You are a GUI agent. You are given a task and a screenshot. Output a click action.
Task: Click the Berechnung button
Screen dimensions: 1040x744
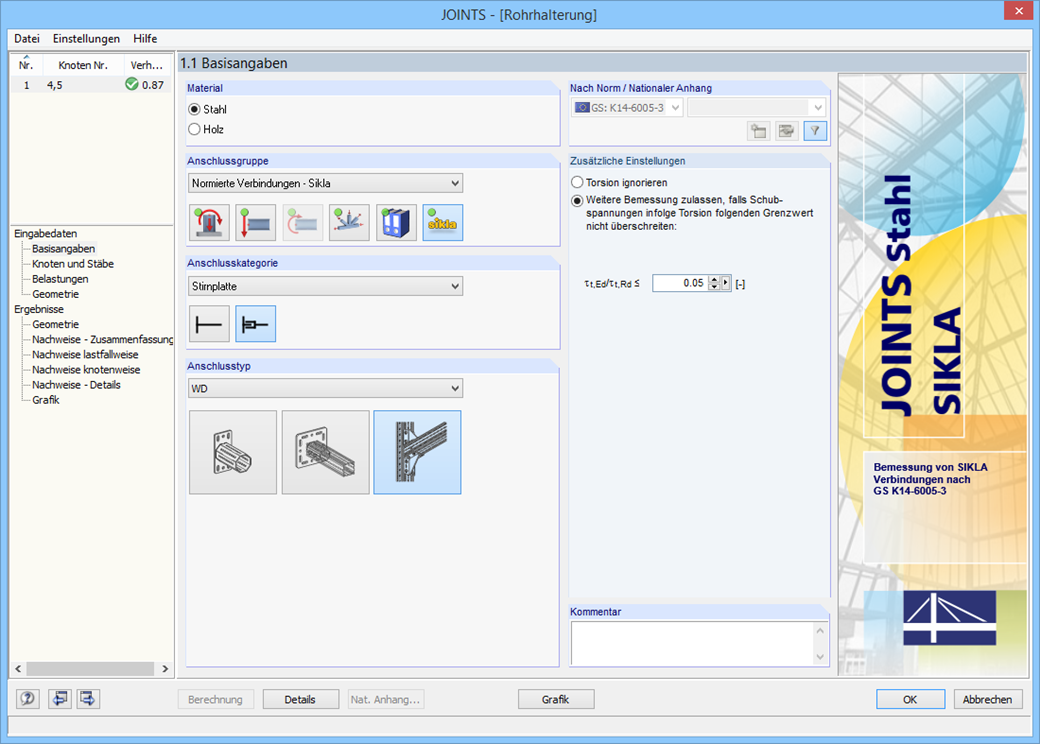(216, 699)
